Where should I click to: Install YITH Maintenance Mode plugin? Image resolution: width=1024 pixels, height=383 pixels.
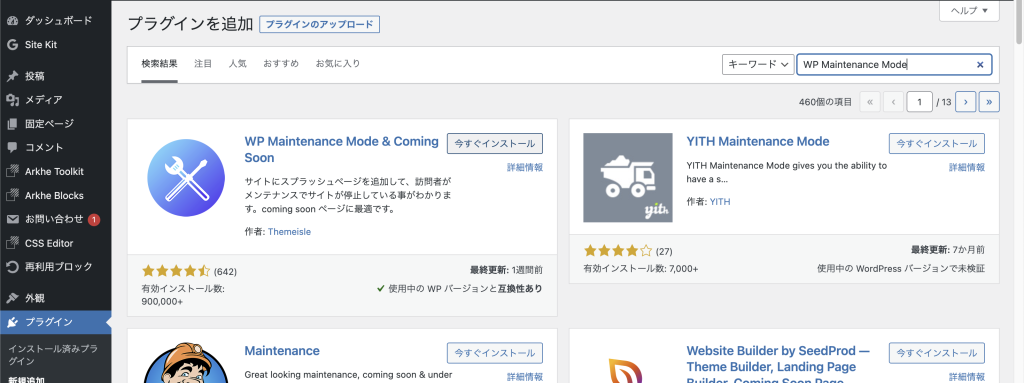click(x=936, y=144)
